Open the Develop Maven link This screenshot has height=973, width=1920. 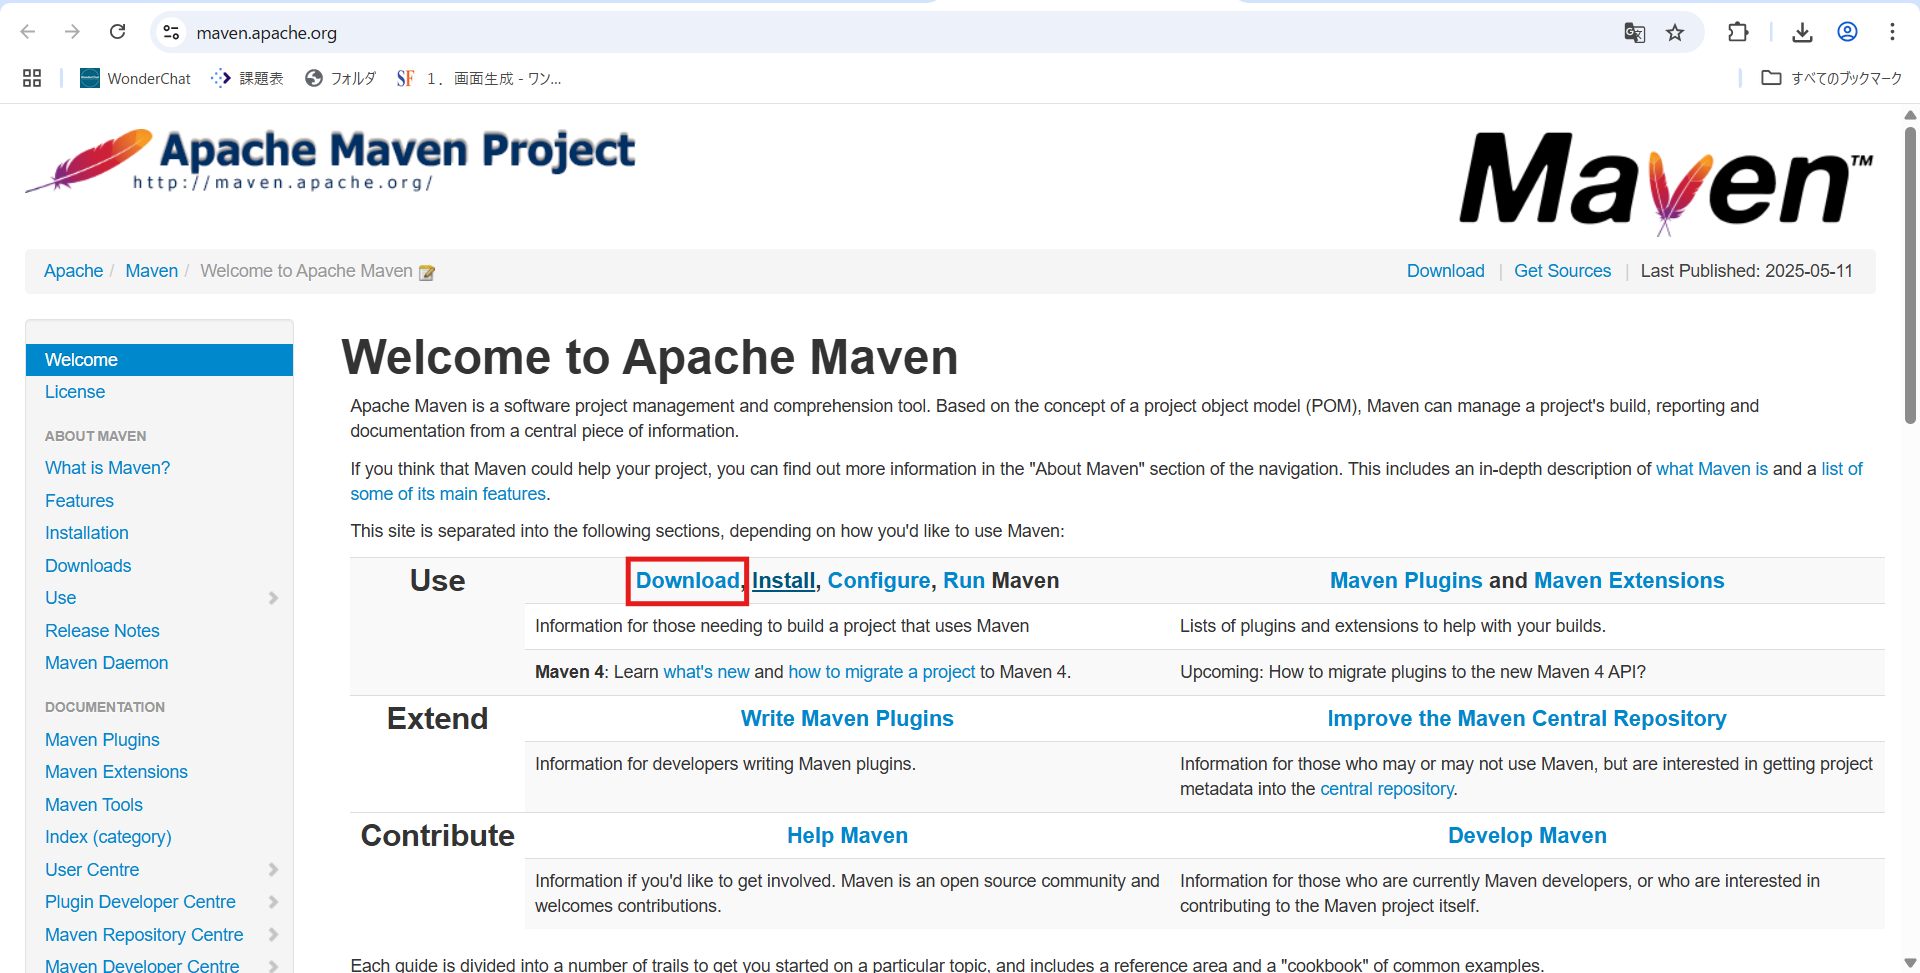[1527, 836]
